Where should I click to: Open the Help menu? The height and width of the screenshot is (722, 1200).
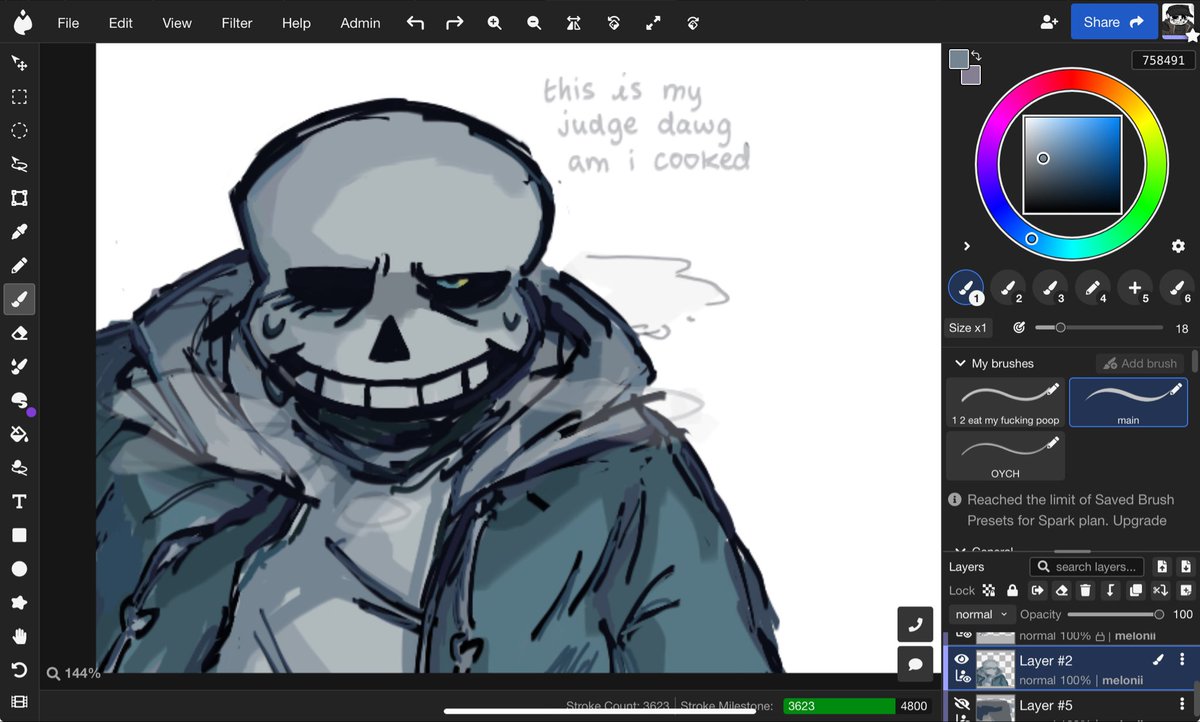(296, 22)
